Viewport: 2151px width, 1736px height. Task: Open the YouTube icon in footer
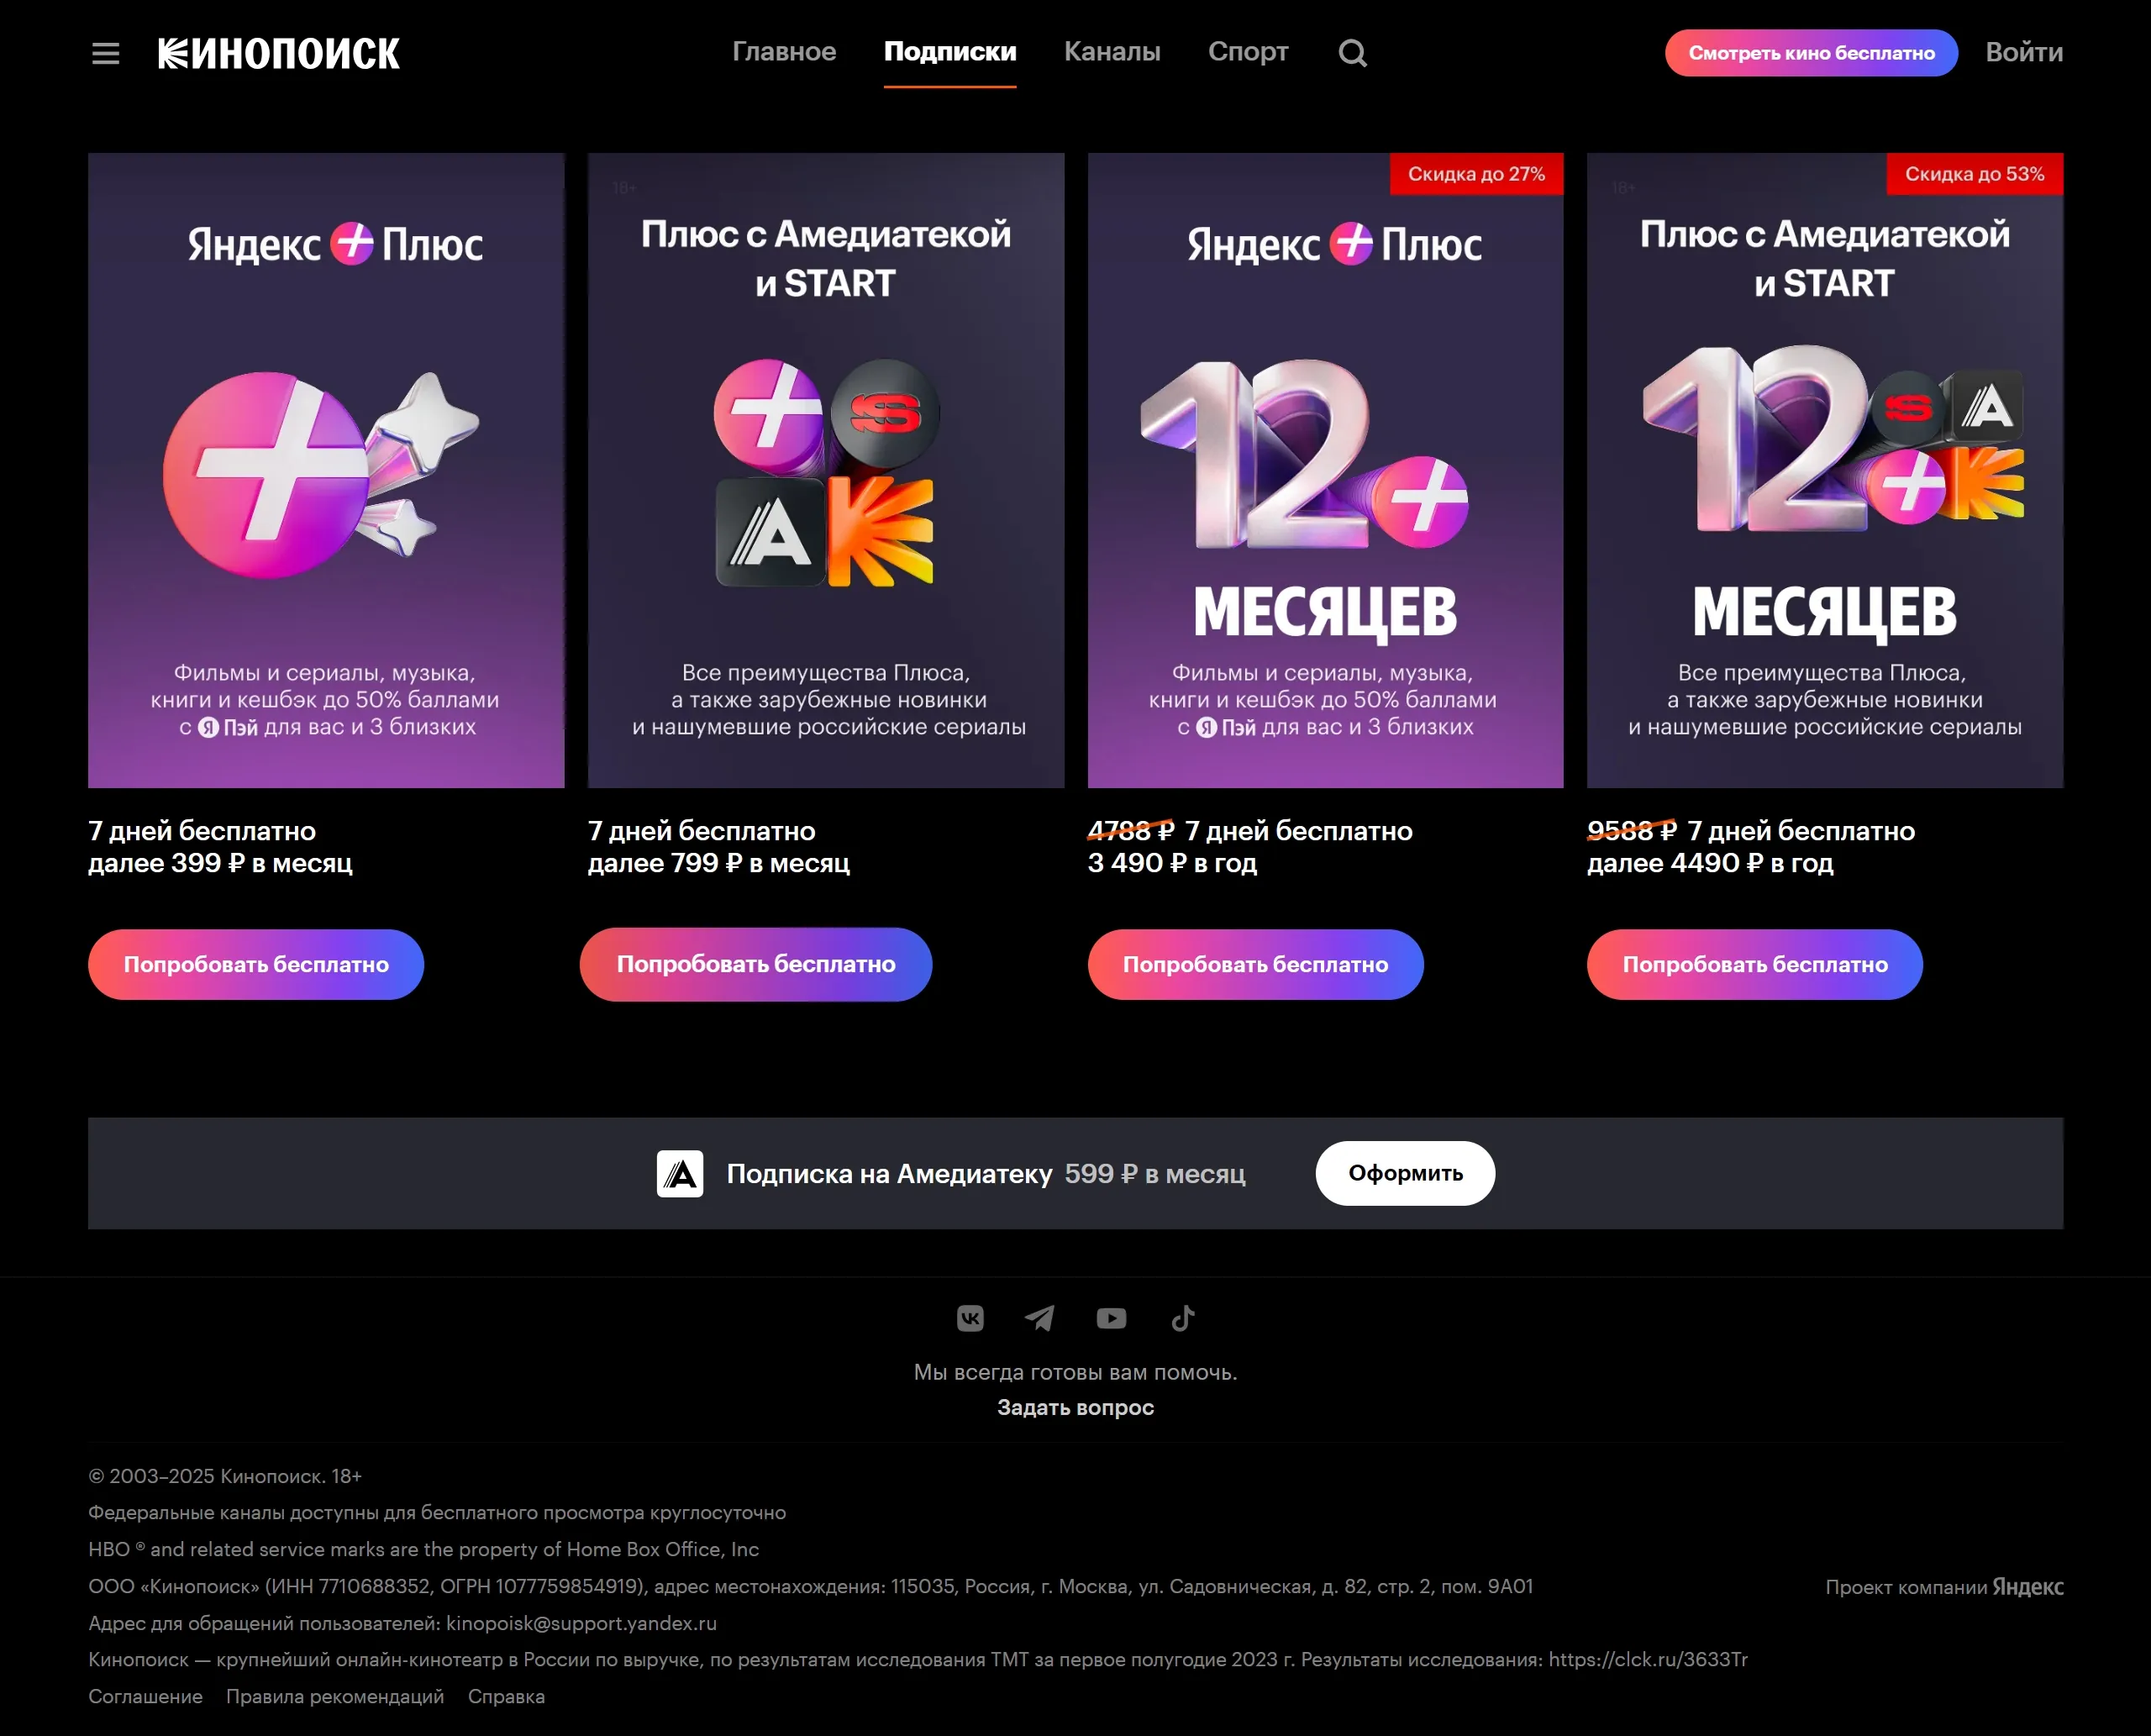pyautogui.click(x=1111, y=1318)
